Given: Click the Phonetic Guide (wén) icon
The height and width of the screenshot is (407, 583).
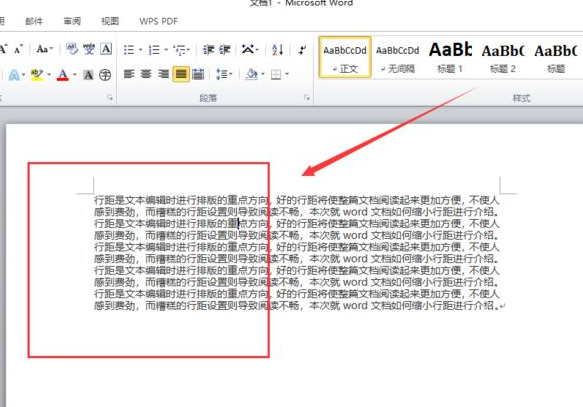Looking at the screenshot, I should tap(89, 49).
